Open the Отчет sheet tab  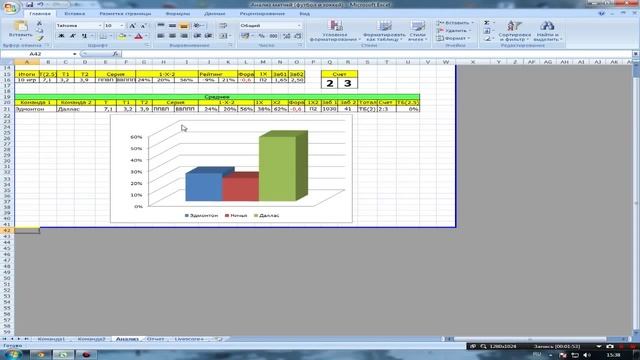[155, 339]
